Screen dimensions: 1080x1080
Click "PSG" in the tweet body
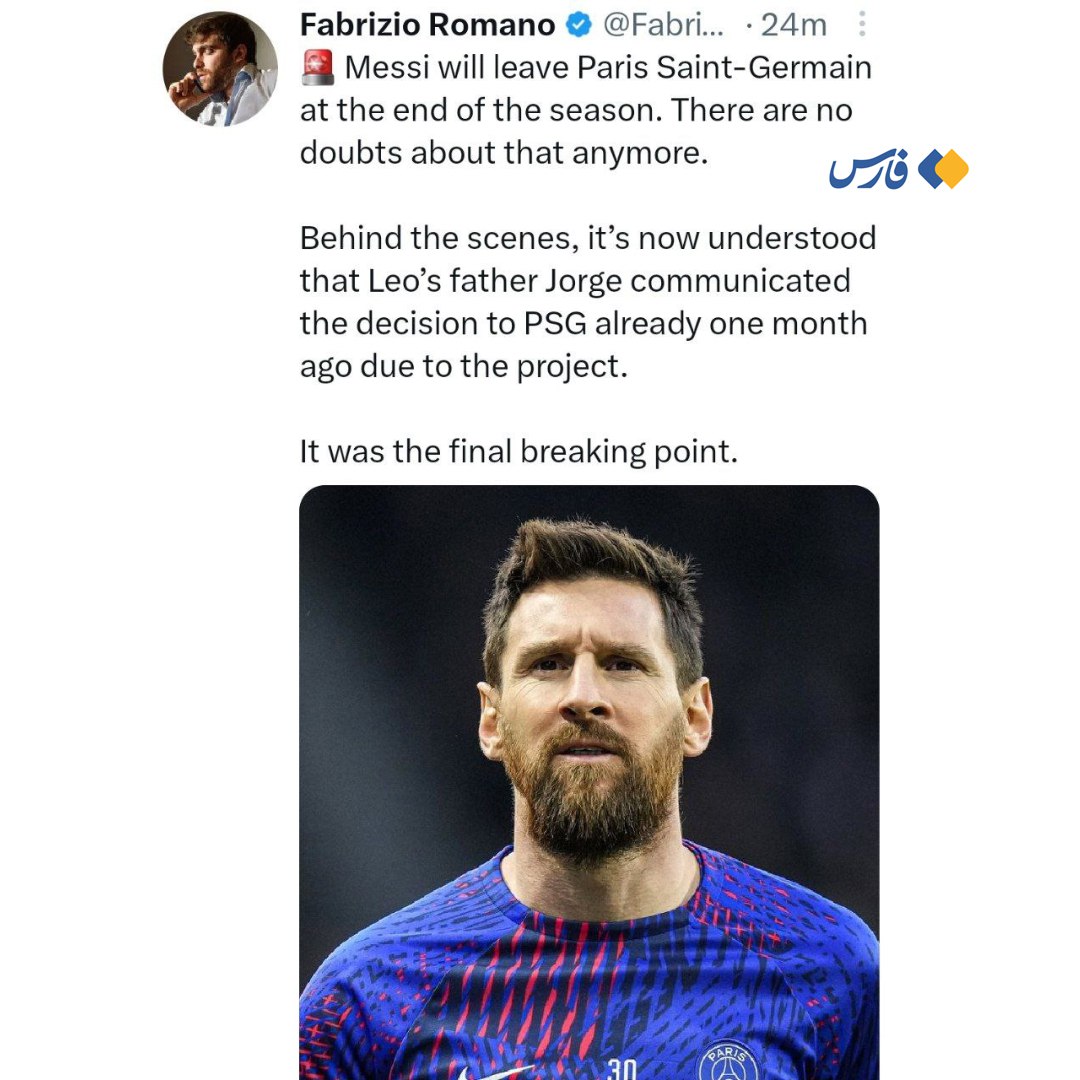click(x=549, y=324)
